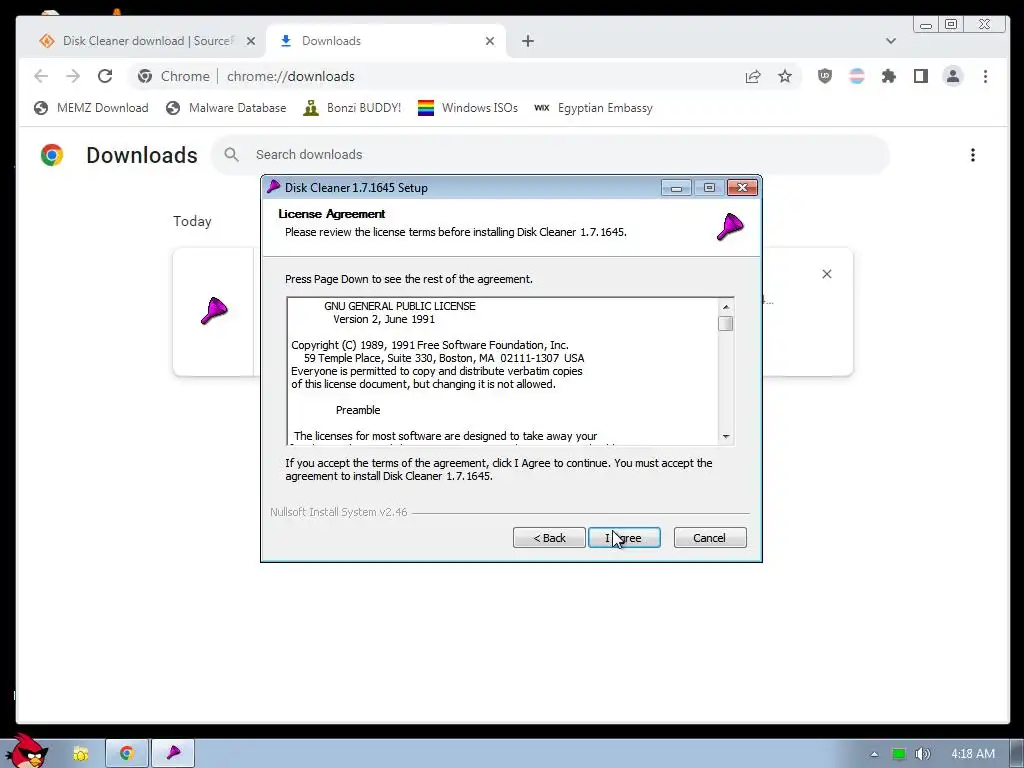This screenshot has width=1024, height=768.
Task: Click the Back button in setup
Action: tap(549, 537)
